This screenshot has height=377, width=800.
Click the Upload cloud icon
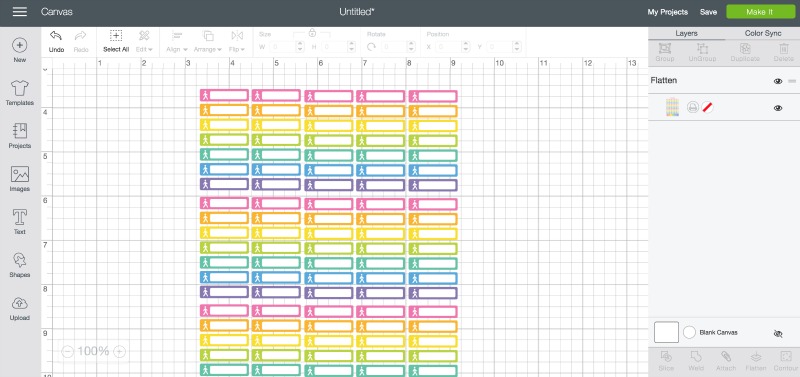pos(20,304)
